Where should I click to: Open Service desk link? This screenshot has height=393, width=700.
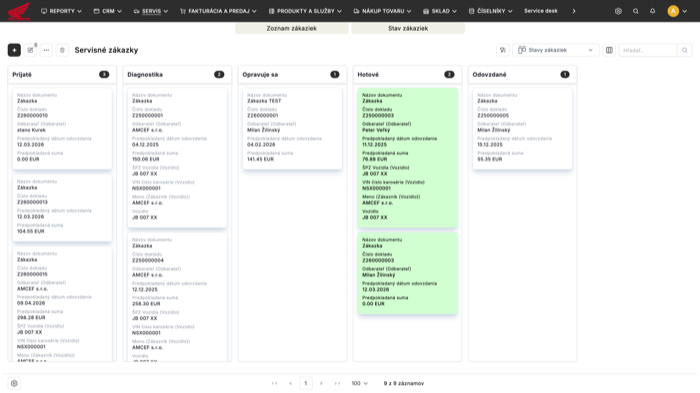click(x=541, y=11)
